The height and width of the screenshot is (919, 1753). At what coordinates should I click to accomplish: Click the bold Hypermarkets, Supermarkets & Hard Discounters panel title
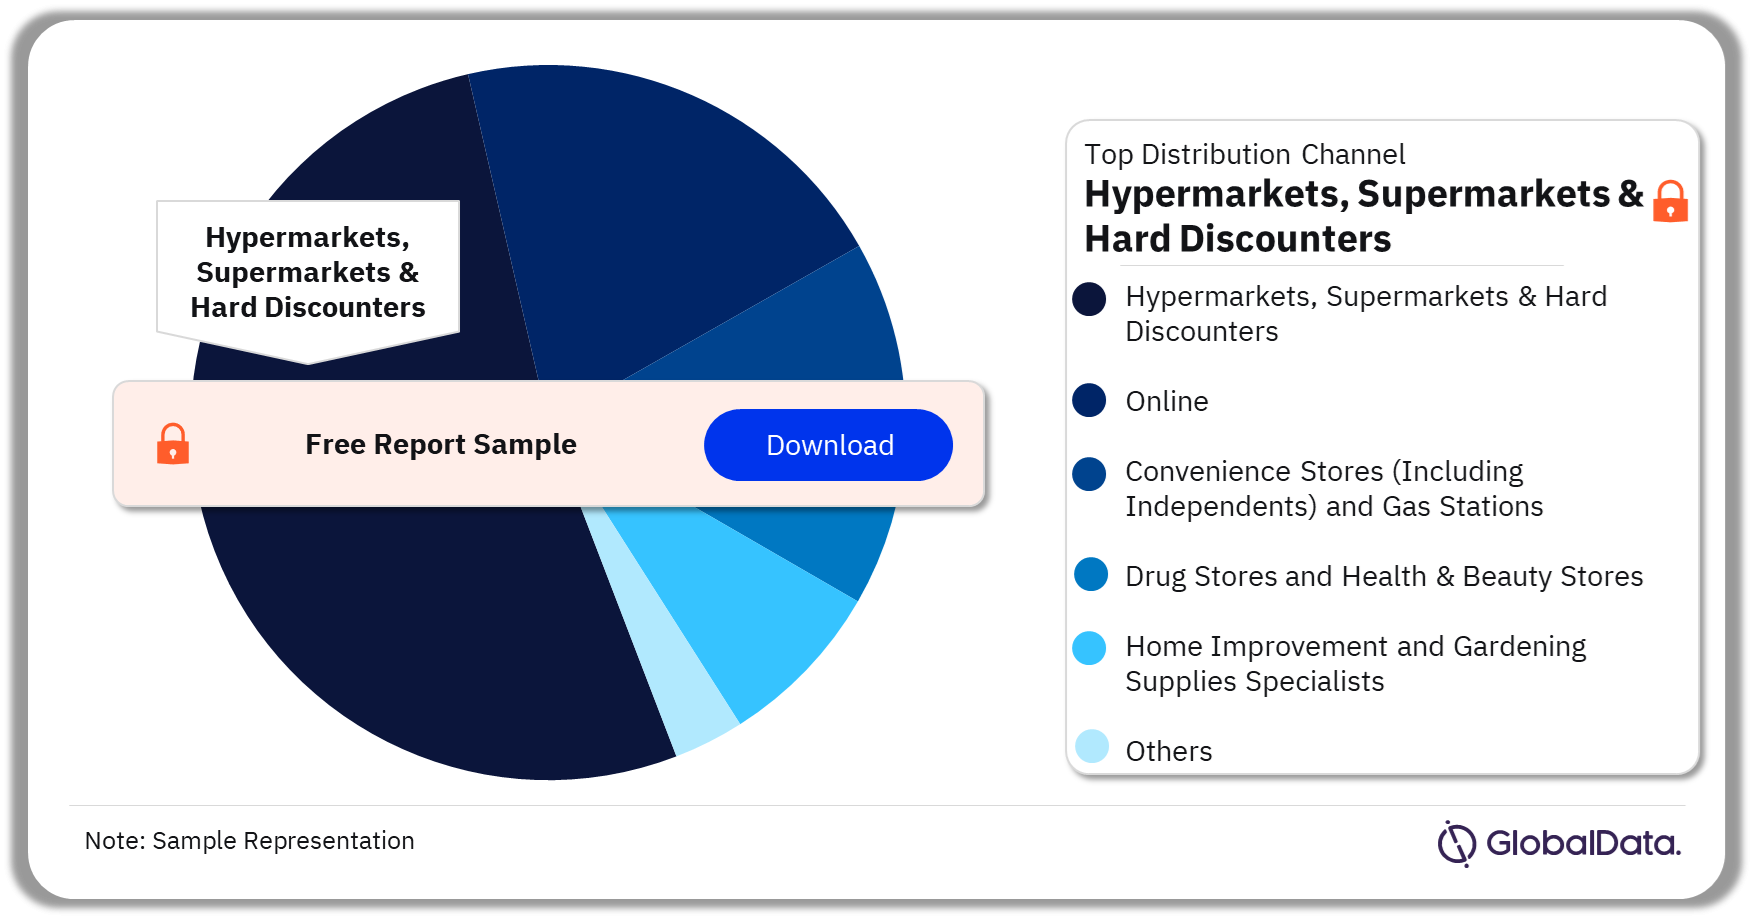click(x=1364, y=216)
